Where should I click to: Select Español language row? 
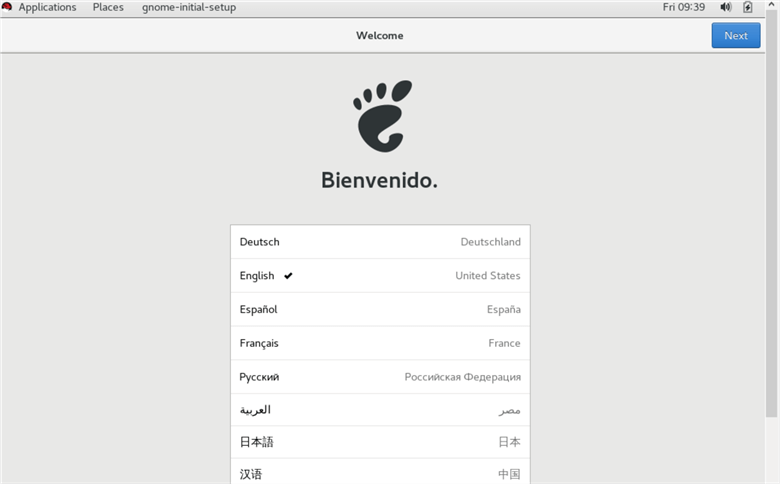click(380, 309)
